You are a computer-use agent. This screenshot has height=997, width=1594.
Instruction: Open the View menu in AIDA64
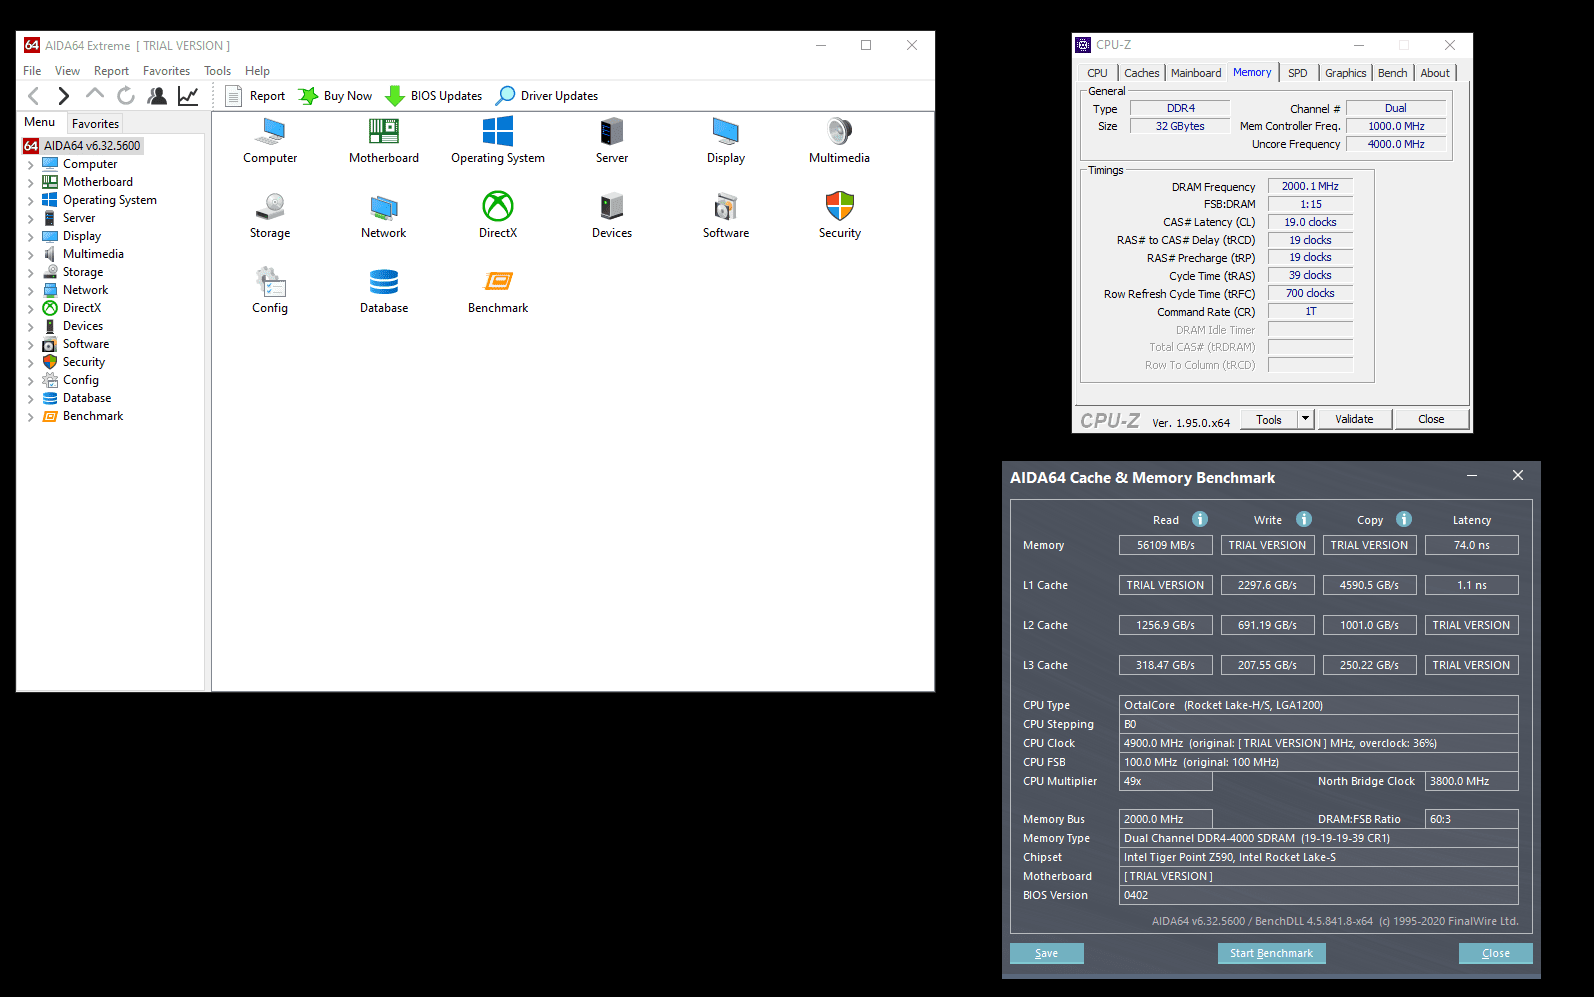coord(67,71)
